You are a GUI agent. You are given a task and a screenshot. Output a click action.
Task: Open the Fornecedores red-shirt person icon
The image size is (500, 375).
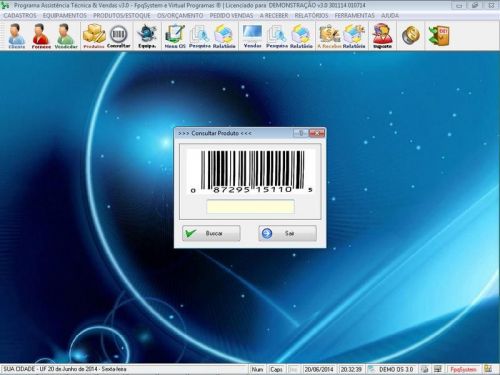tap(41, 36)
